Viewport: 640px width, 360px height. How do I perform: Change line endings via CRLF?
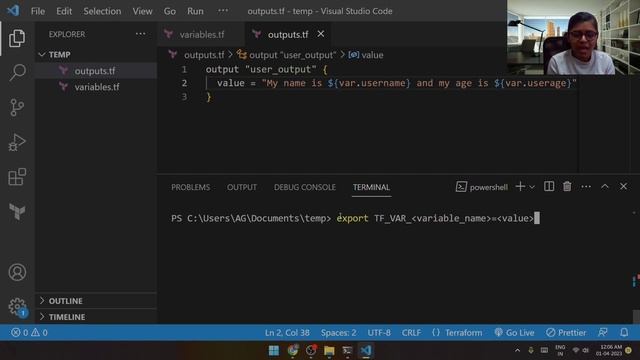(411, 333)
